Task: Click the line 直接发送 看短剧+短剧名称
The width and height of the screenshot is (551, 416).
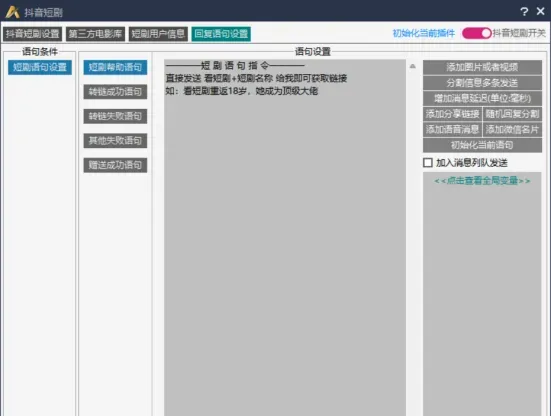Action: coord(256,78)
